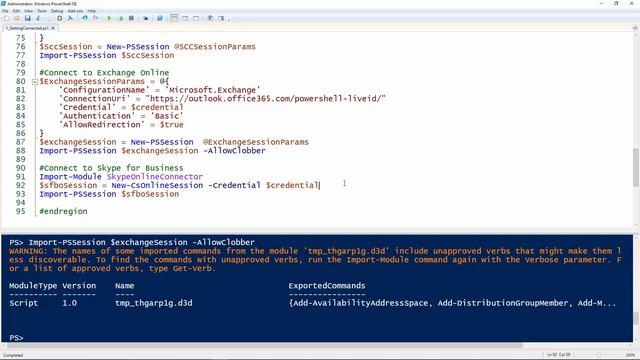
Task: Click the '#Connect to Exchange Online' comment
Action: (104, 73)
